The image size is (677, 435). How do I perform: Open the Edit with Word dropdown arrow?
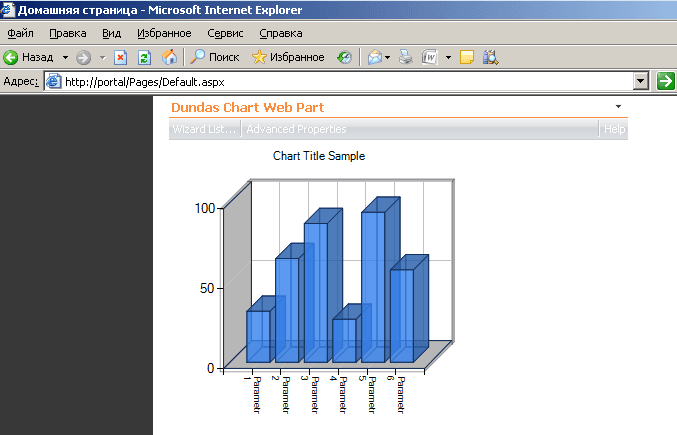pos(448,57)
